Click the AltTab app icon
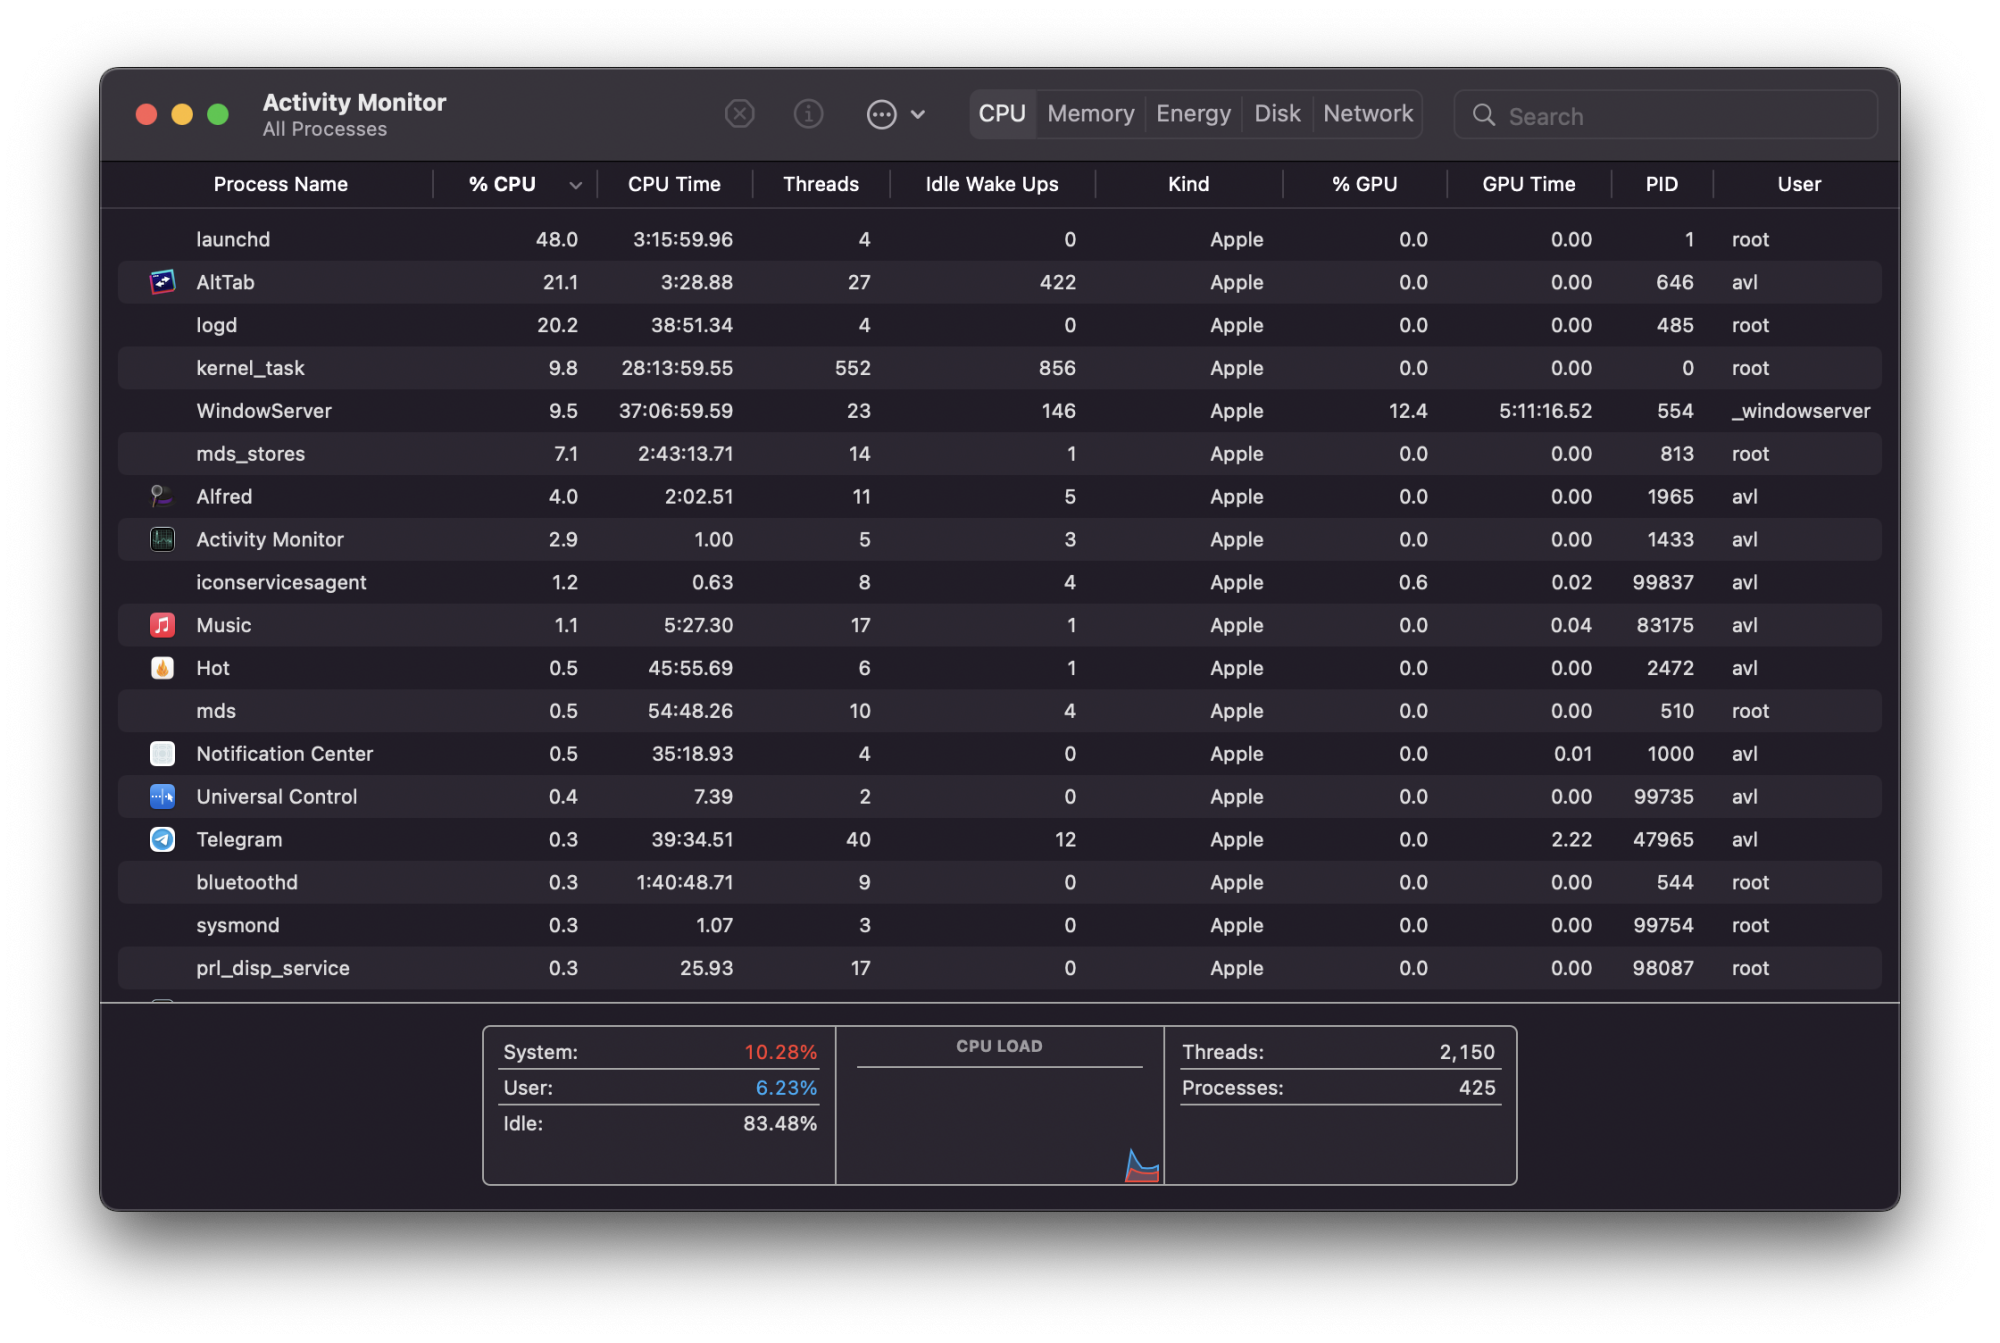2000x1343 pixels. [162, 282]
